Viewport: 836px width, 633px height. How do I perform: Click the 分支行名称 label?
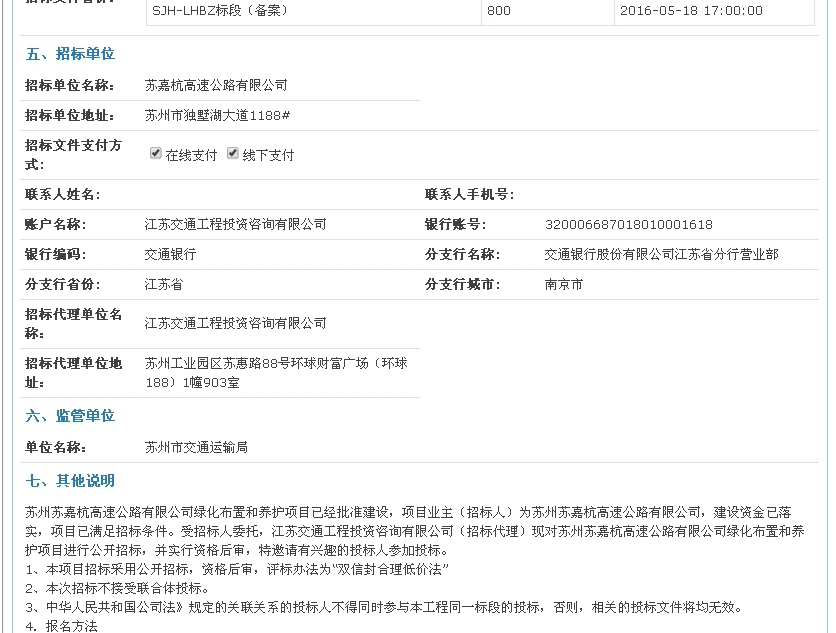click(463, 254)
